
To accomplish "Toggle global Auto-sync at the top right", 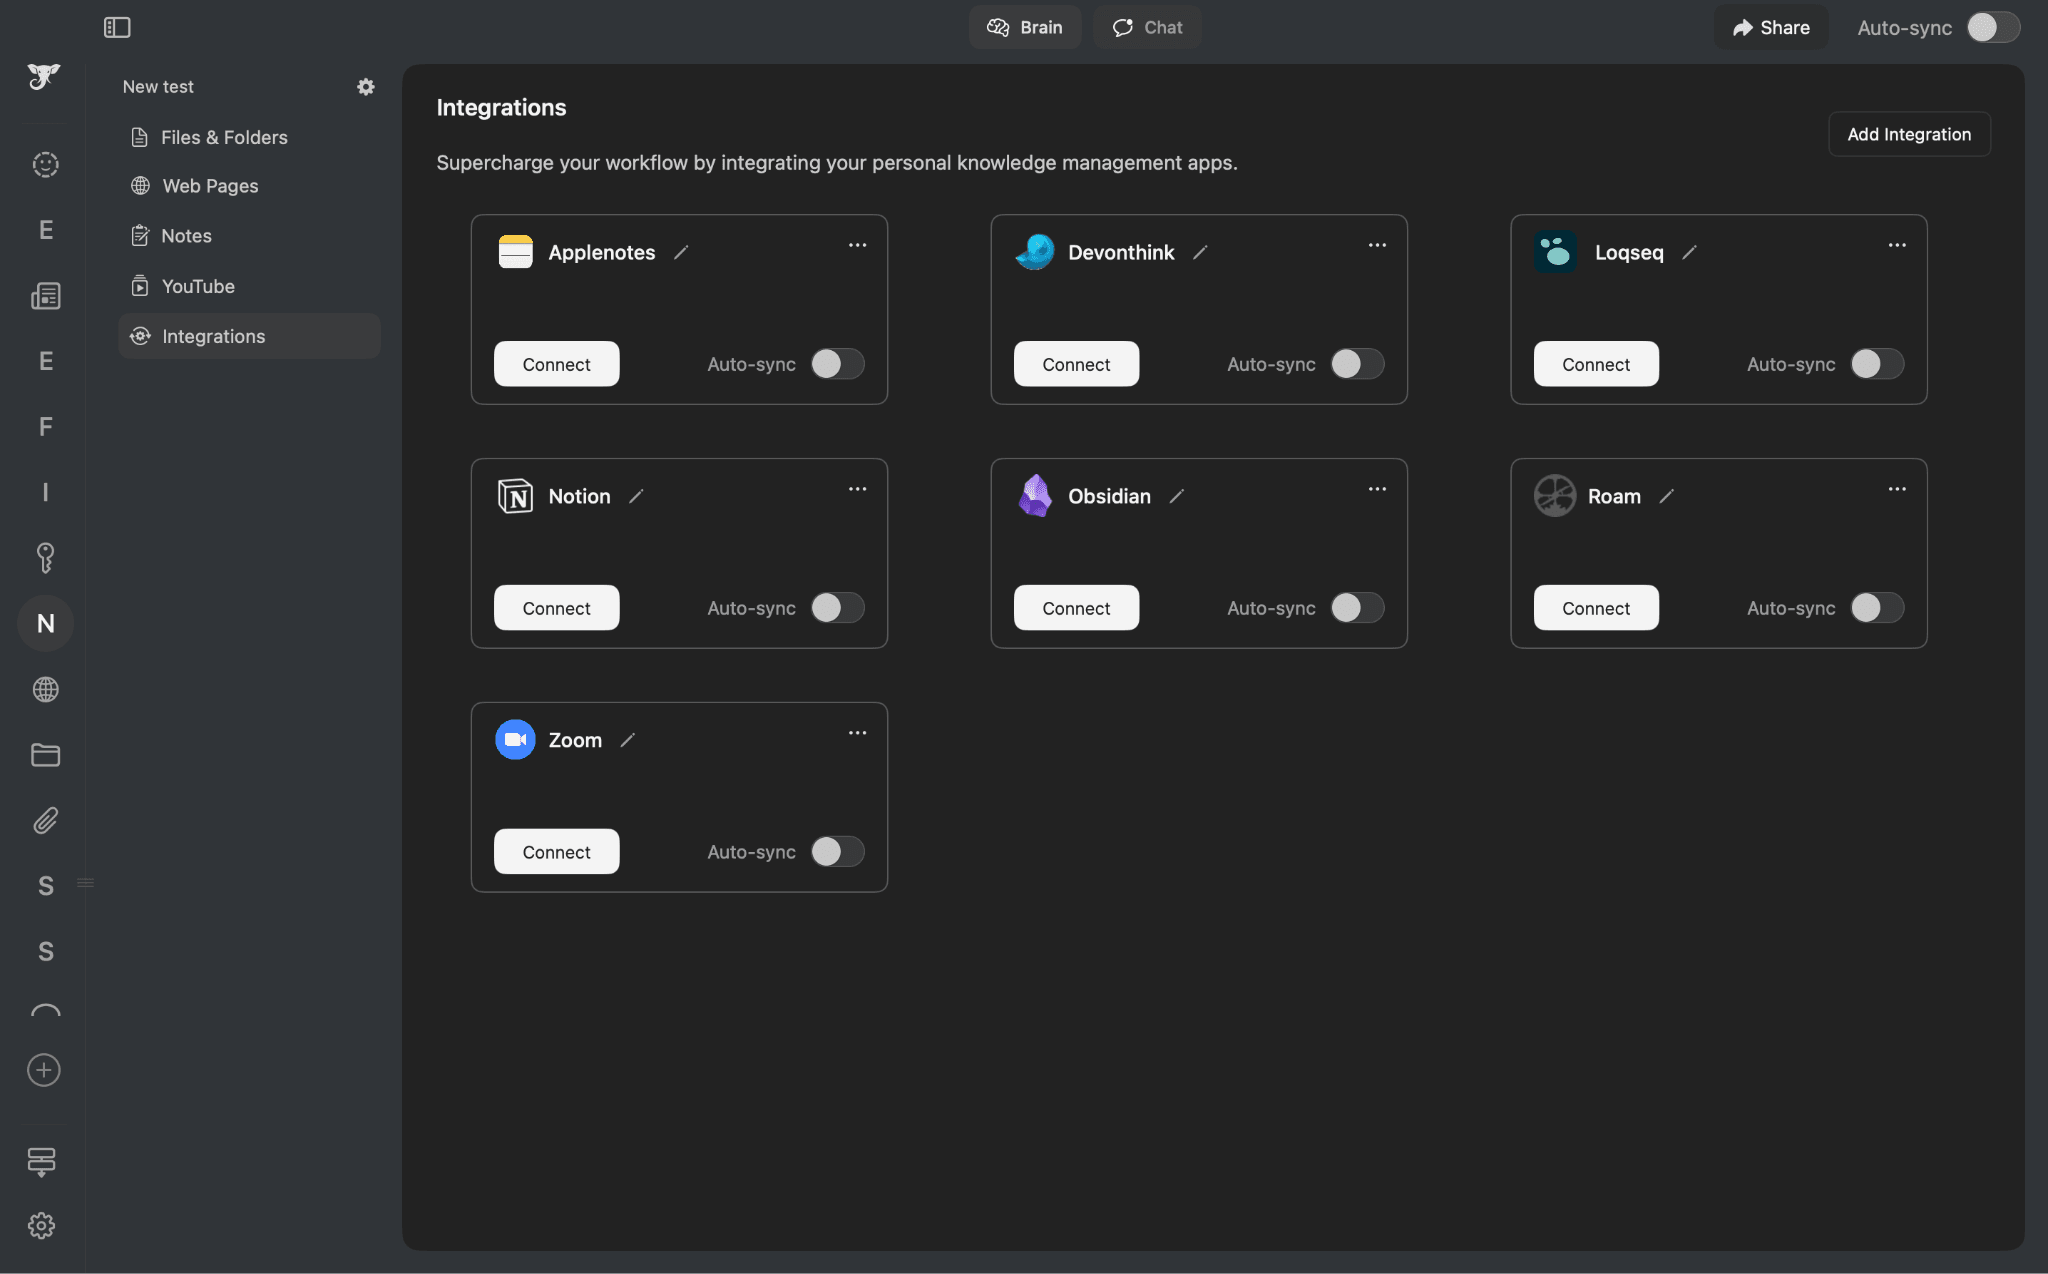I will (x=1994, y=27).
